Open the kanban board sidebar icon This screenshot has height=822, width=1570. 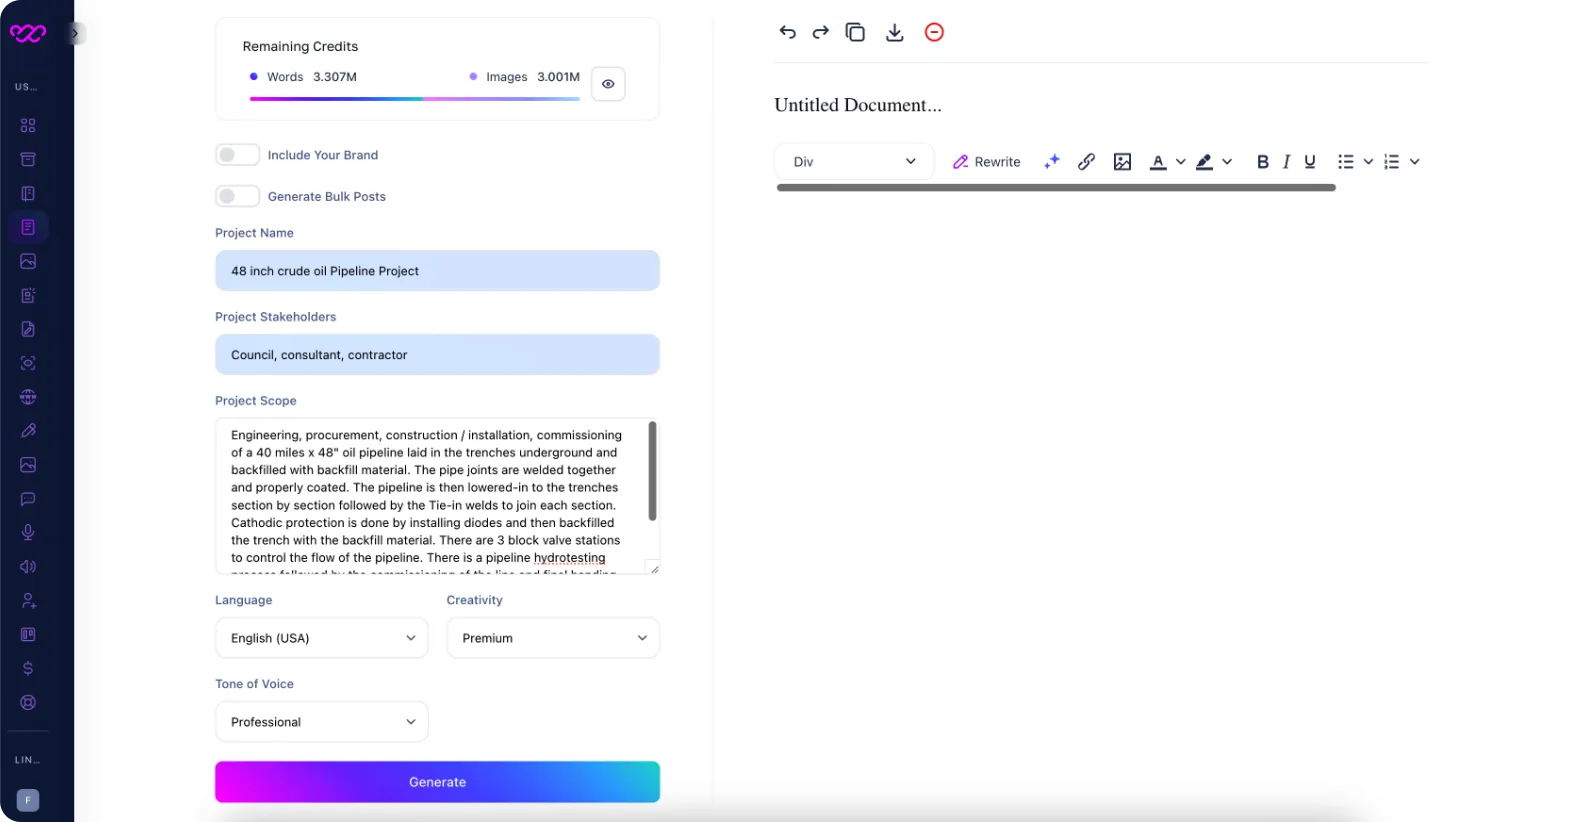[x=28, y=635]
